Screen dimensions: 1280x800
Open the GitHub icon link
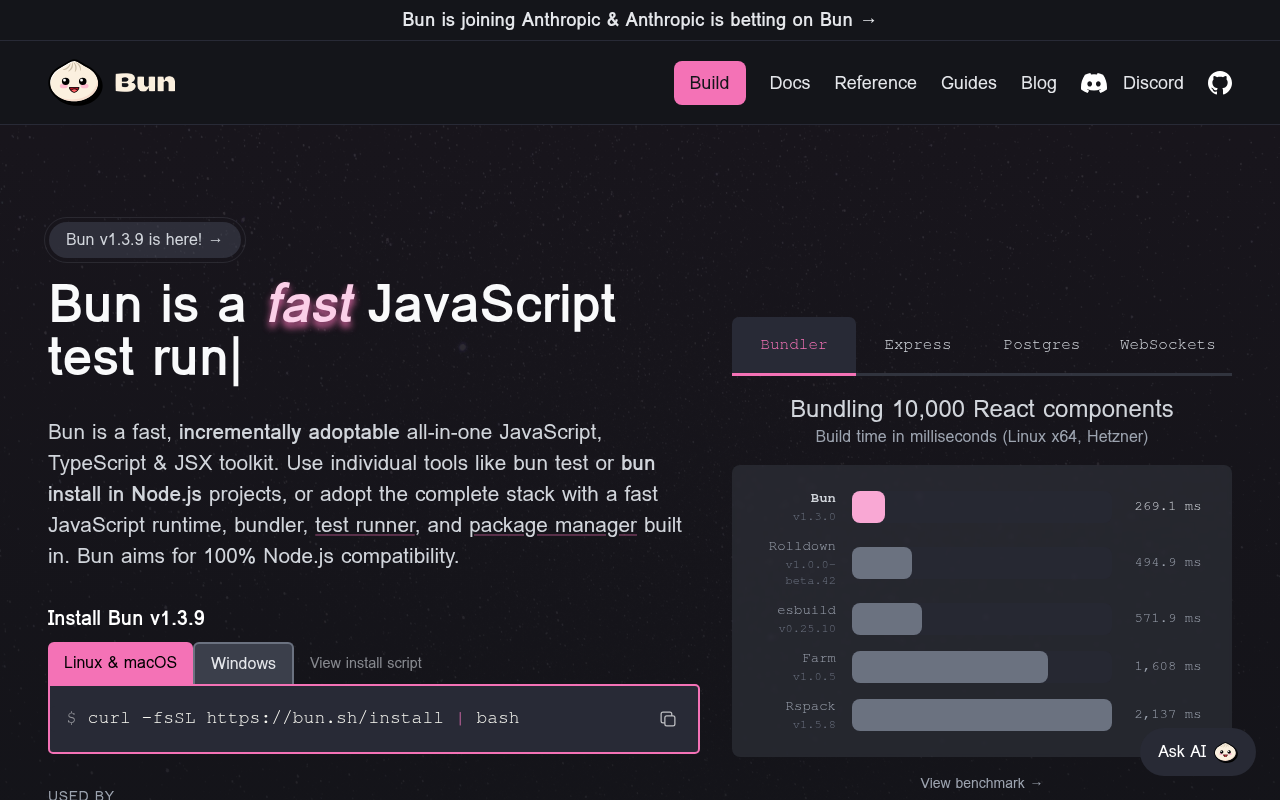coord(1219,83)
